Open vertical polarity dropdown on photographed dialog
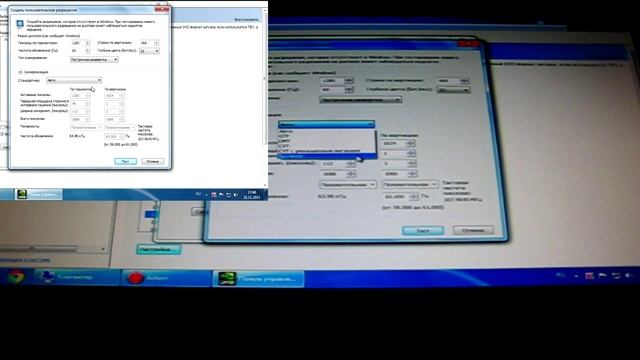Viewport: 640px width, 360px height. click(x=409, y=184)
